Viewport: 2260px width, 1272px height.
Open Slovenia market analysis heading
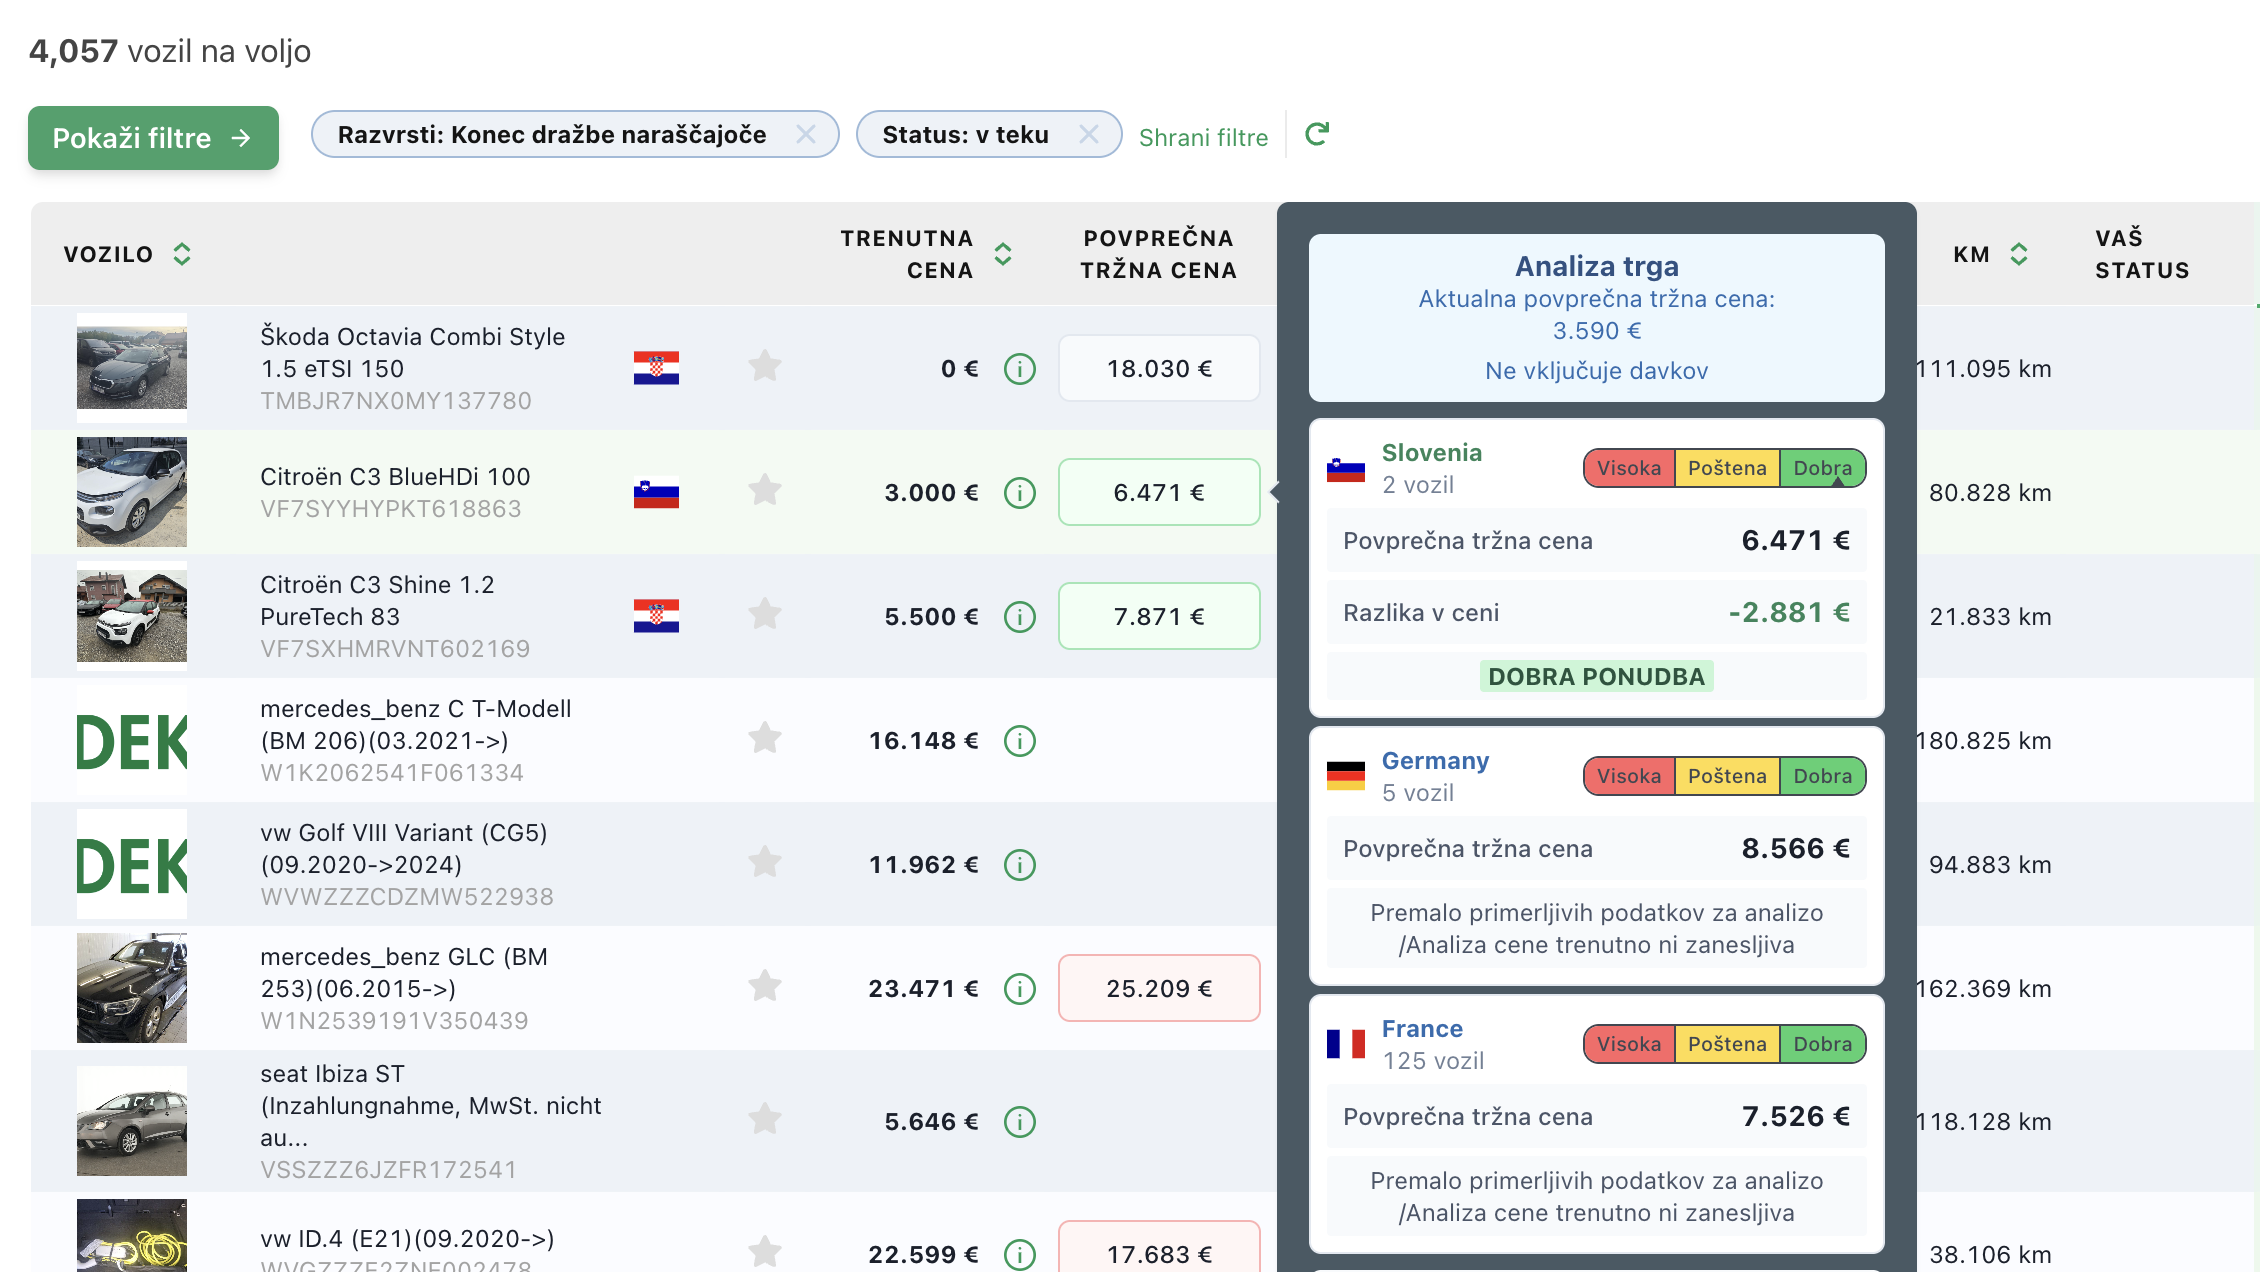[1431, 453]
